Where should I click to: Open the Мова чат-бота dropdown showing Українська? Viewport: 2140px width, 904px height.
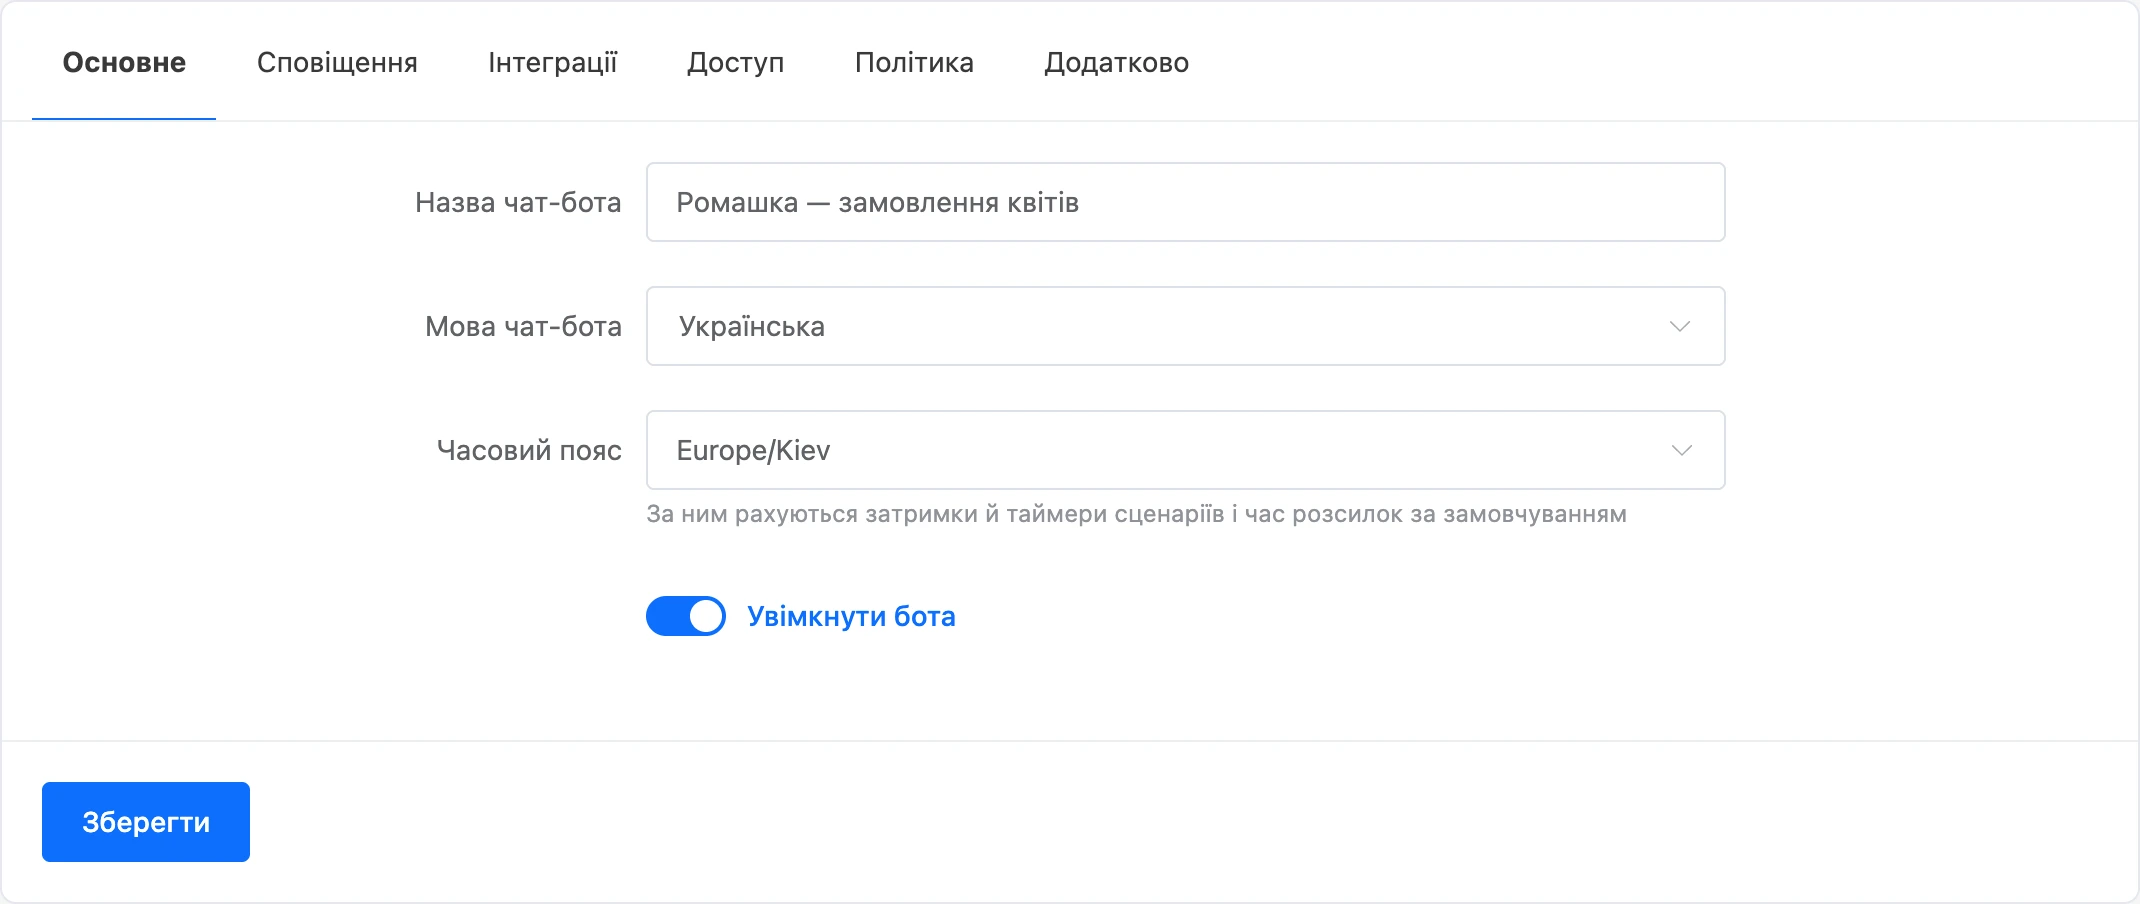click(1186, 326)
